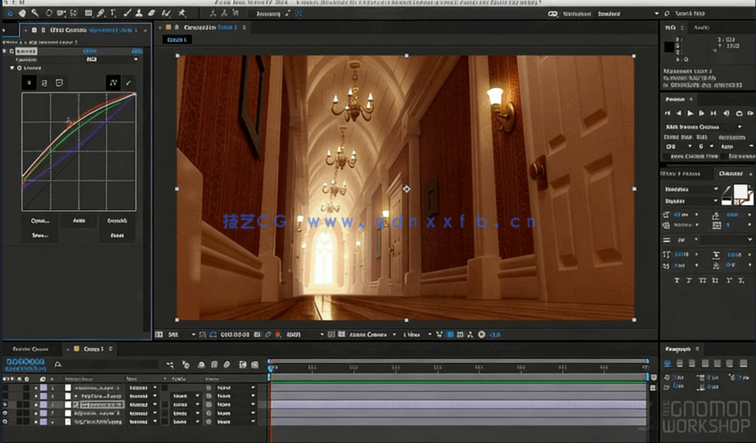Select the Hand tool in the toolbar
Image resolution: width=756 pixels, height=443 pixels.
[x=20, y=13]
